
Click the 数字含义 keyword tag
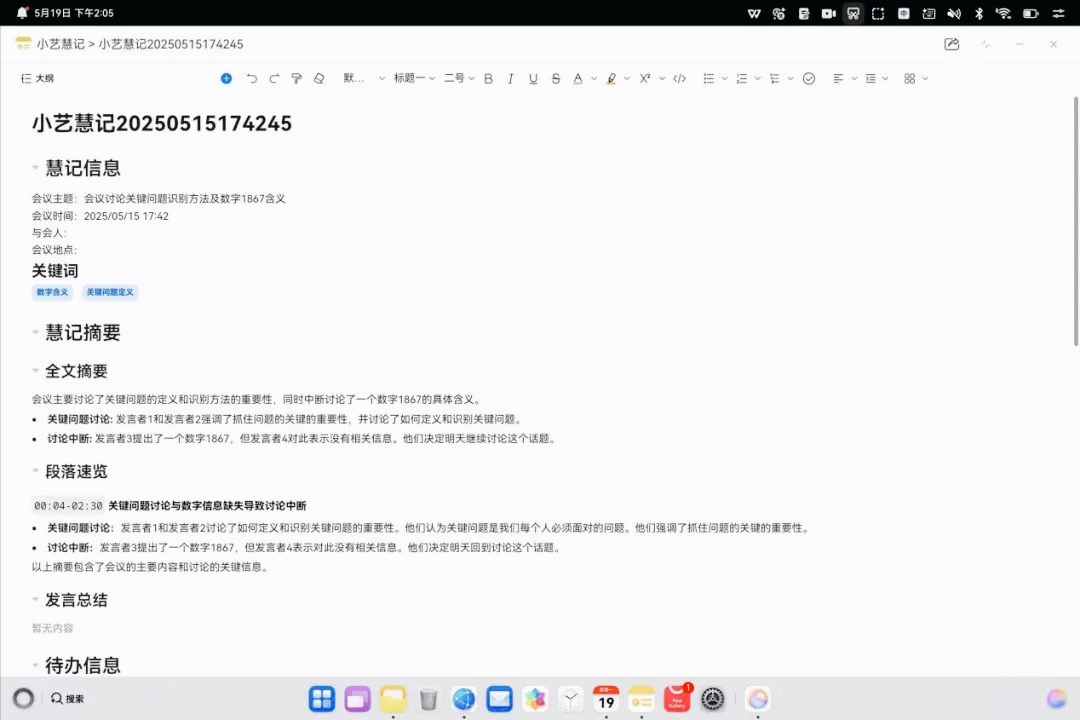pos(52,292)
